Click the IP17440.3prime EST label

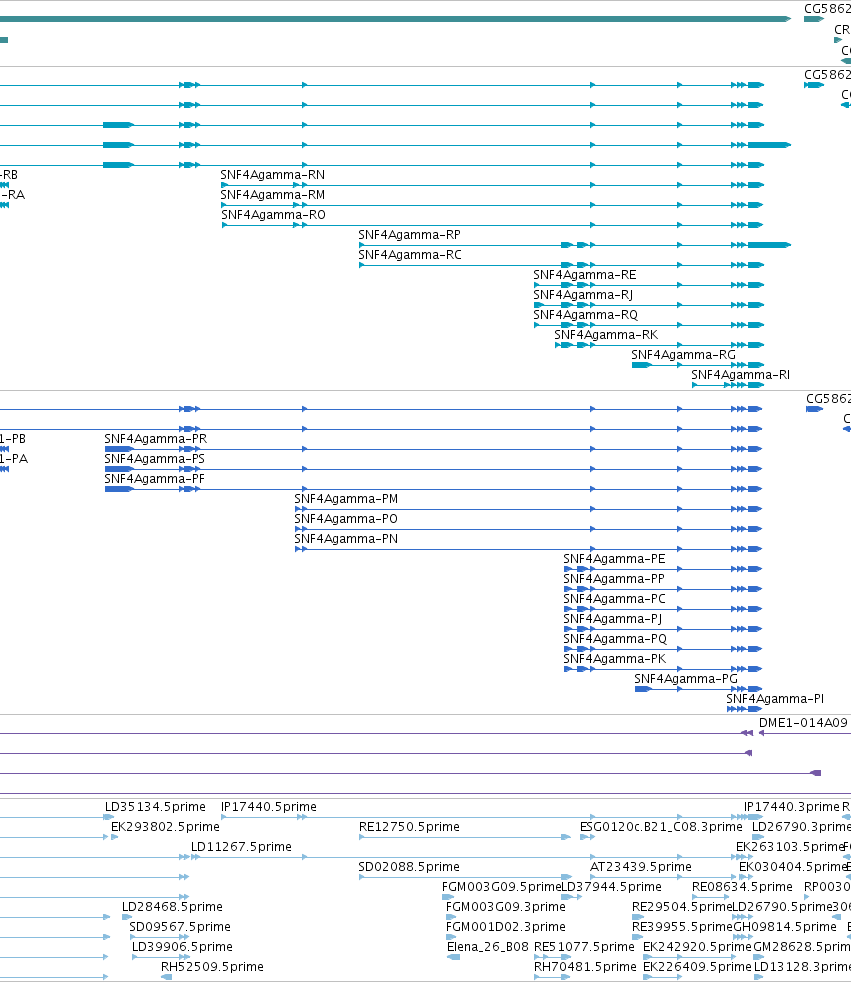791,807
